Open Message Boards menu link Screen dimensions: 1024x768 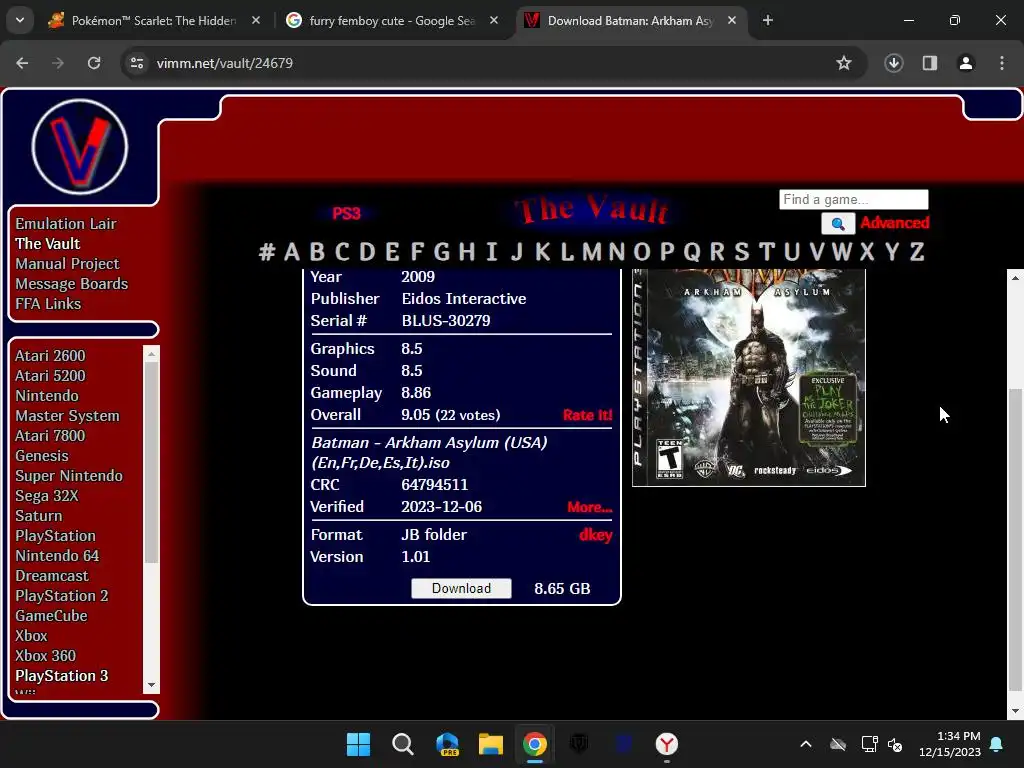(x=72, y=284)
